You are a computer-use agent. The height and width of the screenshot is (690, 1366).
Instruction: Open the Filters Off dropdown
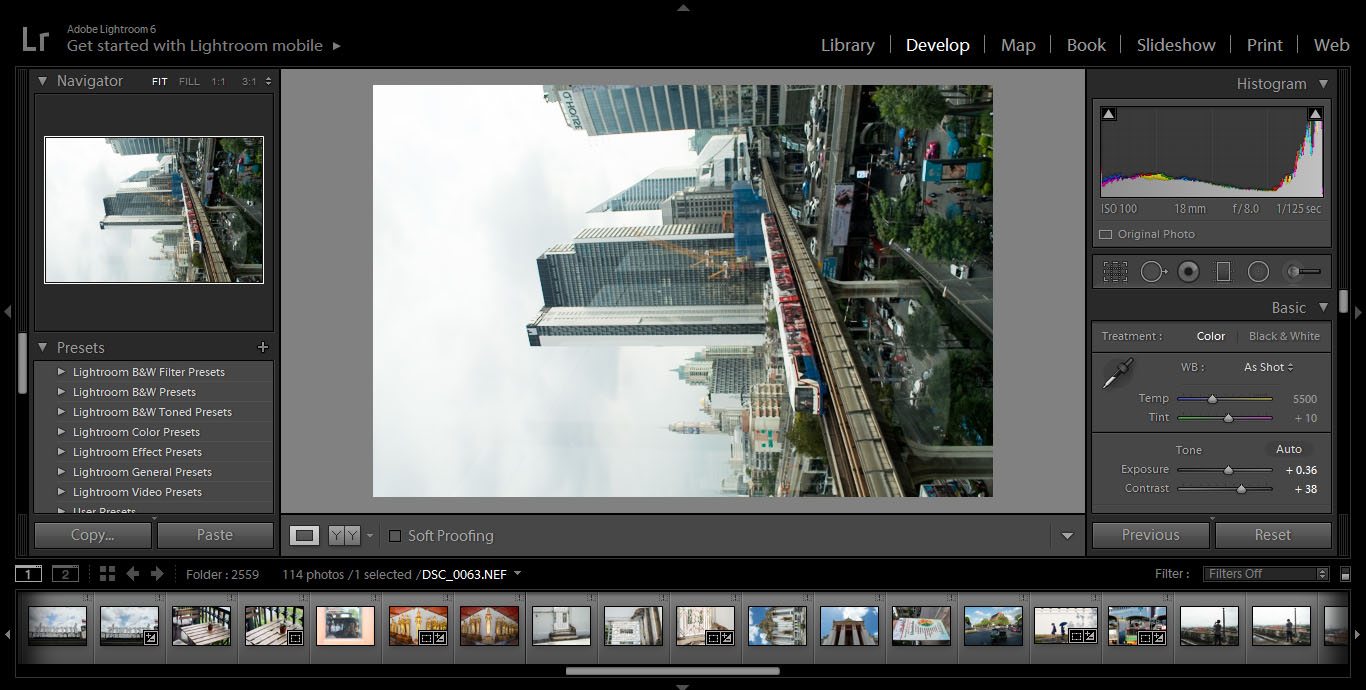pos(1266,573)
